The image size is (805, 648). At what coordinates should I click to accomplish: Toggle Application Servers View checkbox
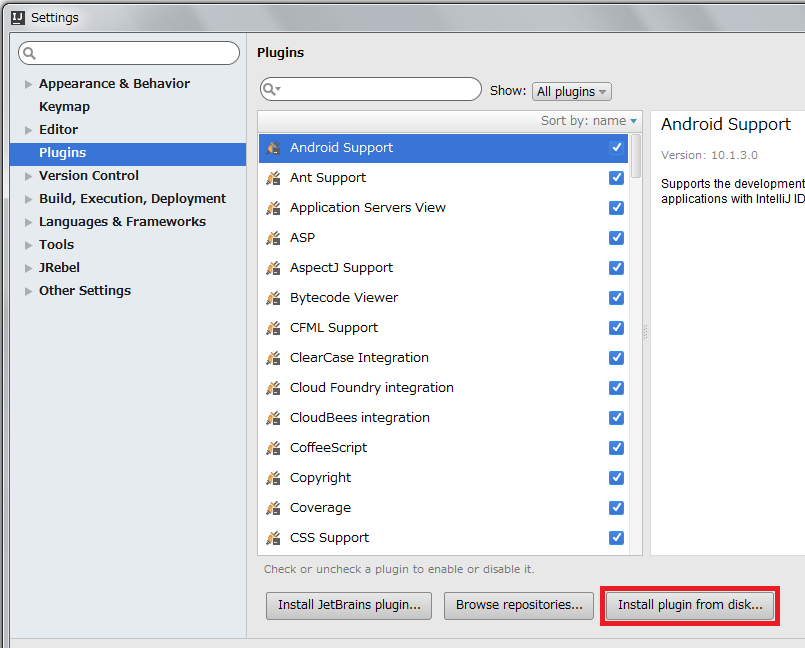point(616,208)
